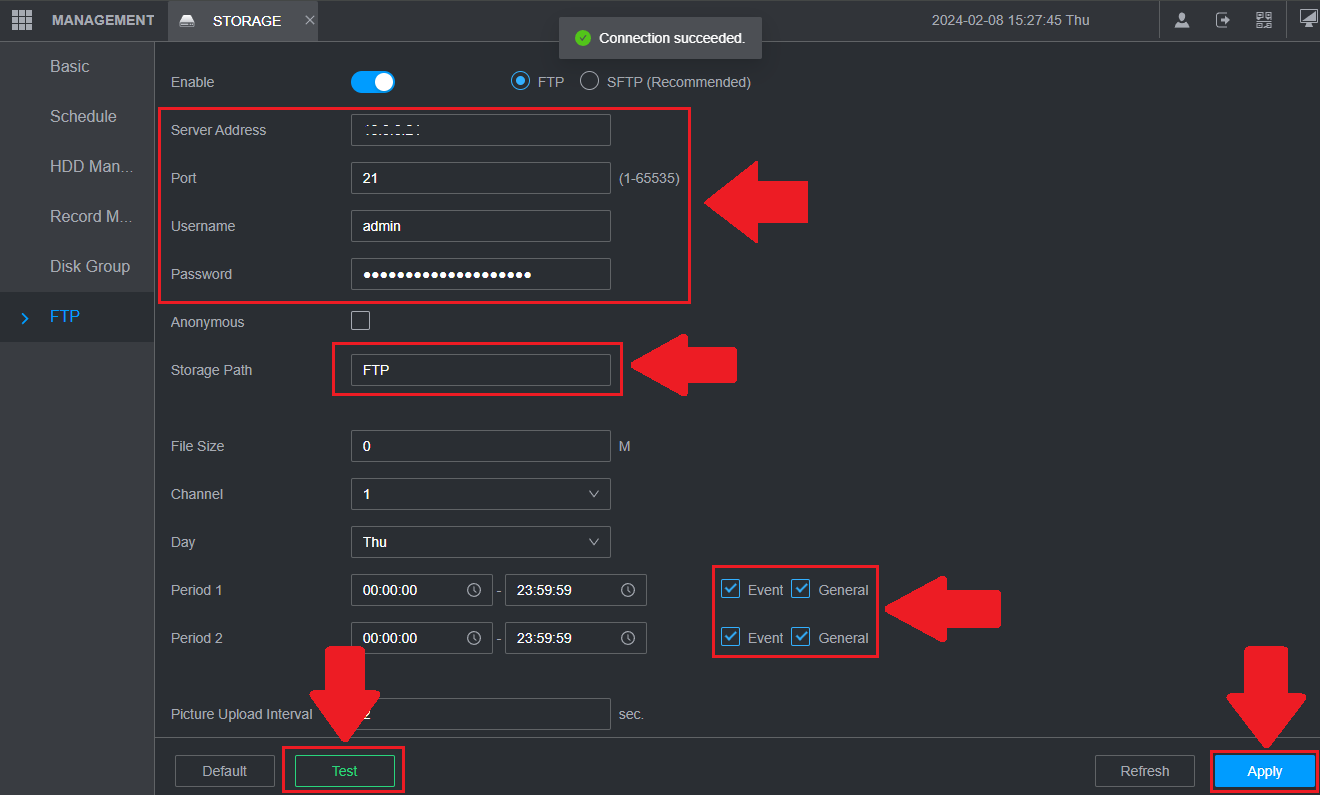Click the Refresh button

1145,771
